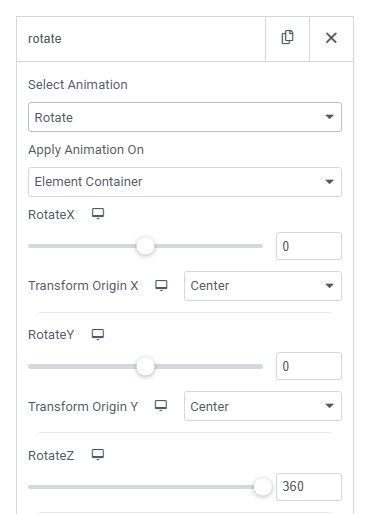Viewport: 371px width, 514px height.
Task: Remove the rotate item with X icon
Action: click(x=331, y=38)
